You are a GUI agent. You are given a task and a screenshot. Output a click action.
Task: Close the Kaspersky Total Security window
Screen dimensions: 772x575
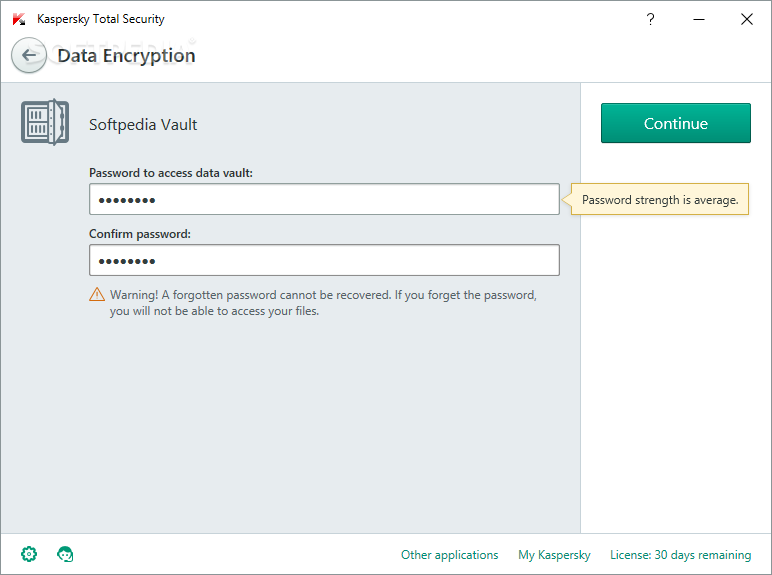pos(746,19)
